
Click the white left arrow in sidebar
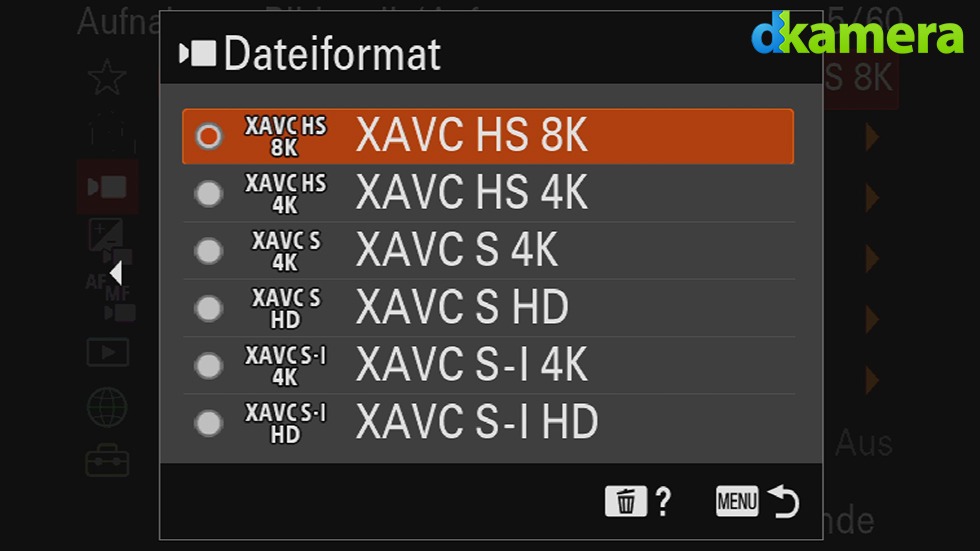click(116, 273)
